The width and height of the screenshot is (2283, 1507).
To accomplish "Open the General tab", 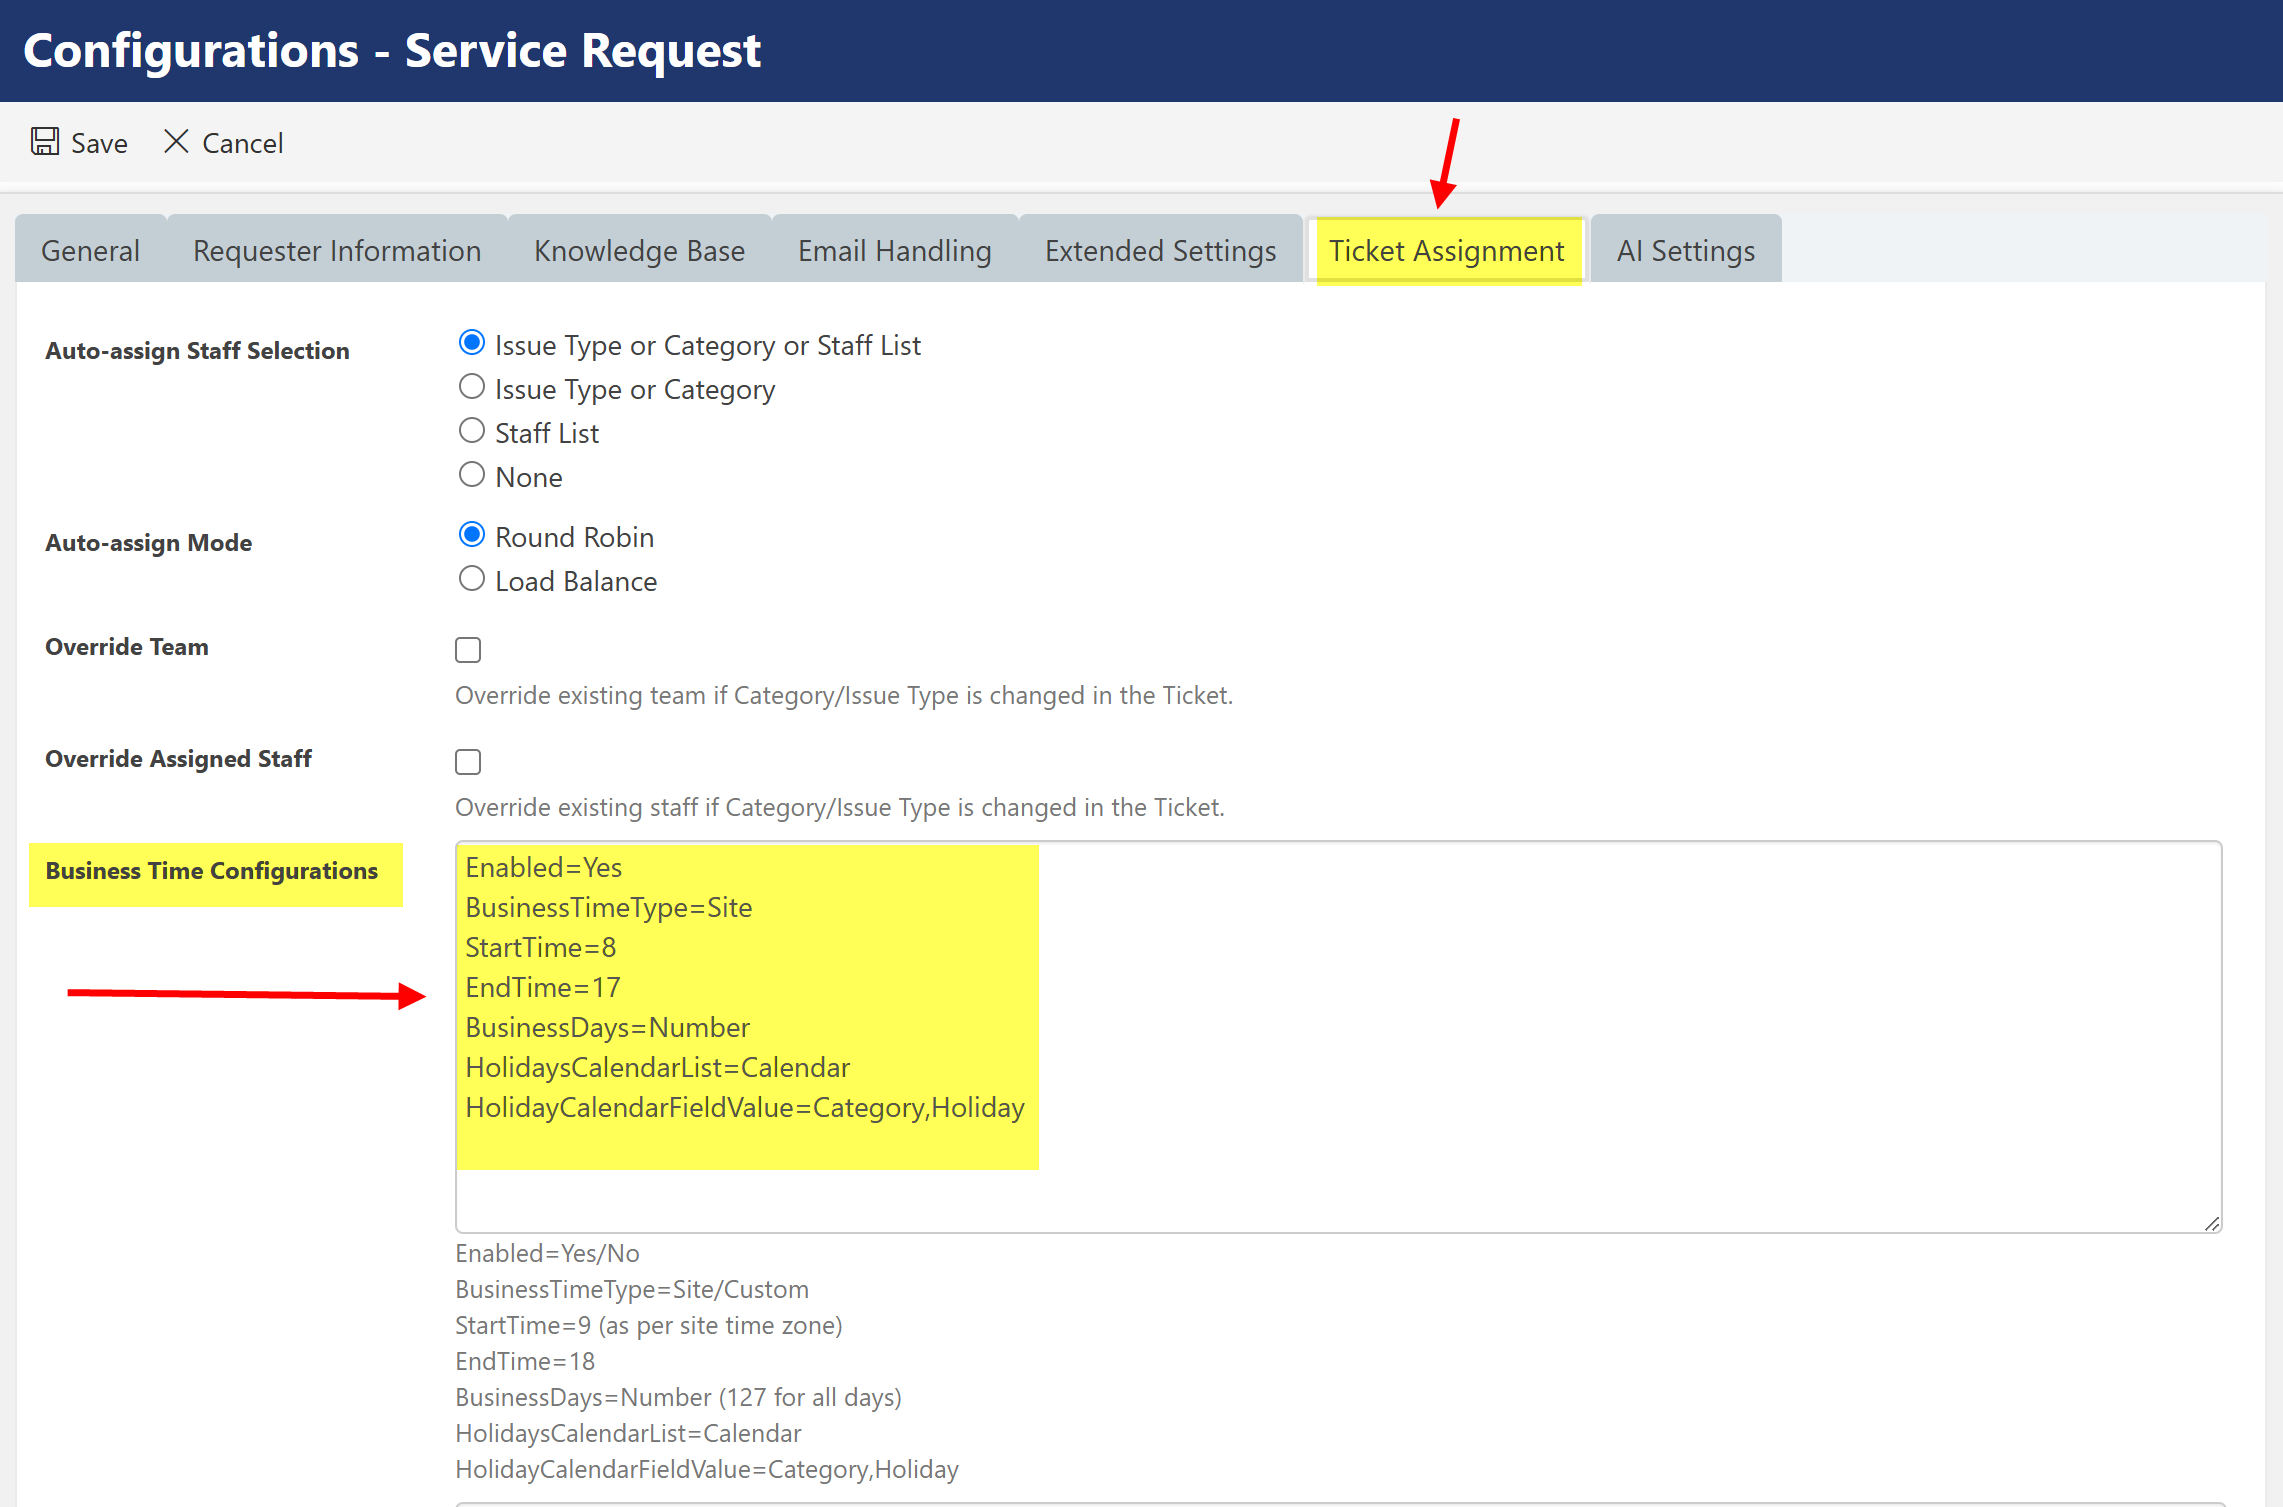I will tap(90, 251).
